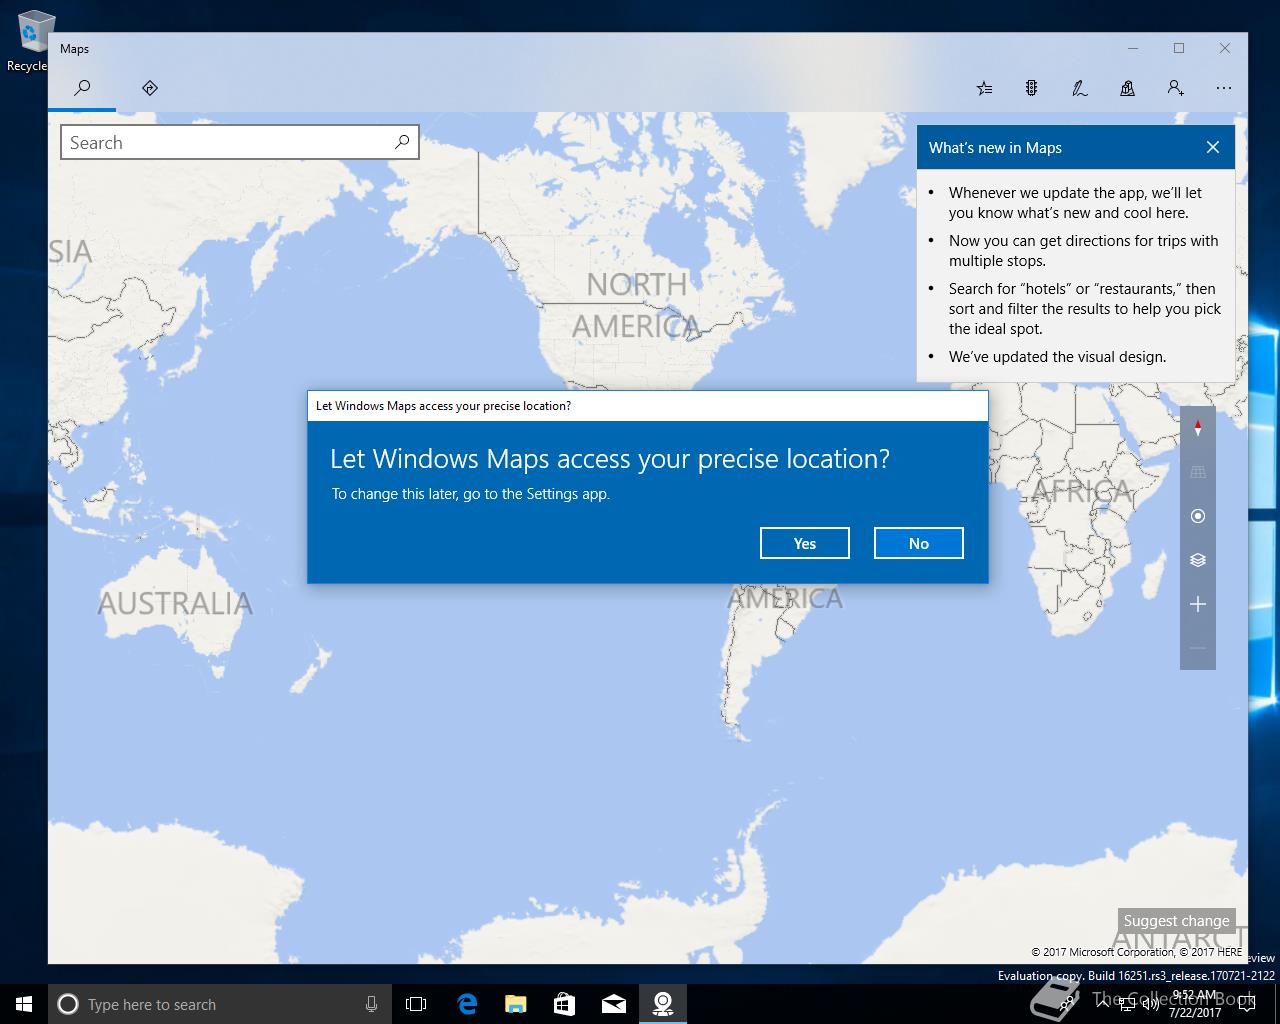Image resolution: width=1280 pixels, height=1024 pixels.
Task: Open File Explorer from taskbar
Action: [515, 1004]
